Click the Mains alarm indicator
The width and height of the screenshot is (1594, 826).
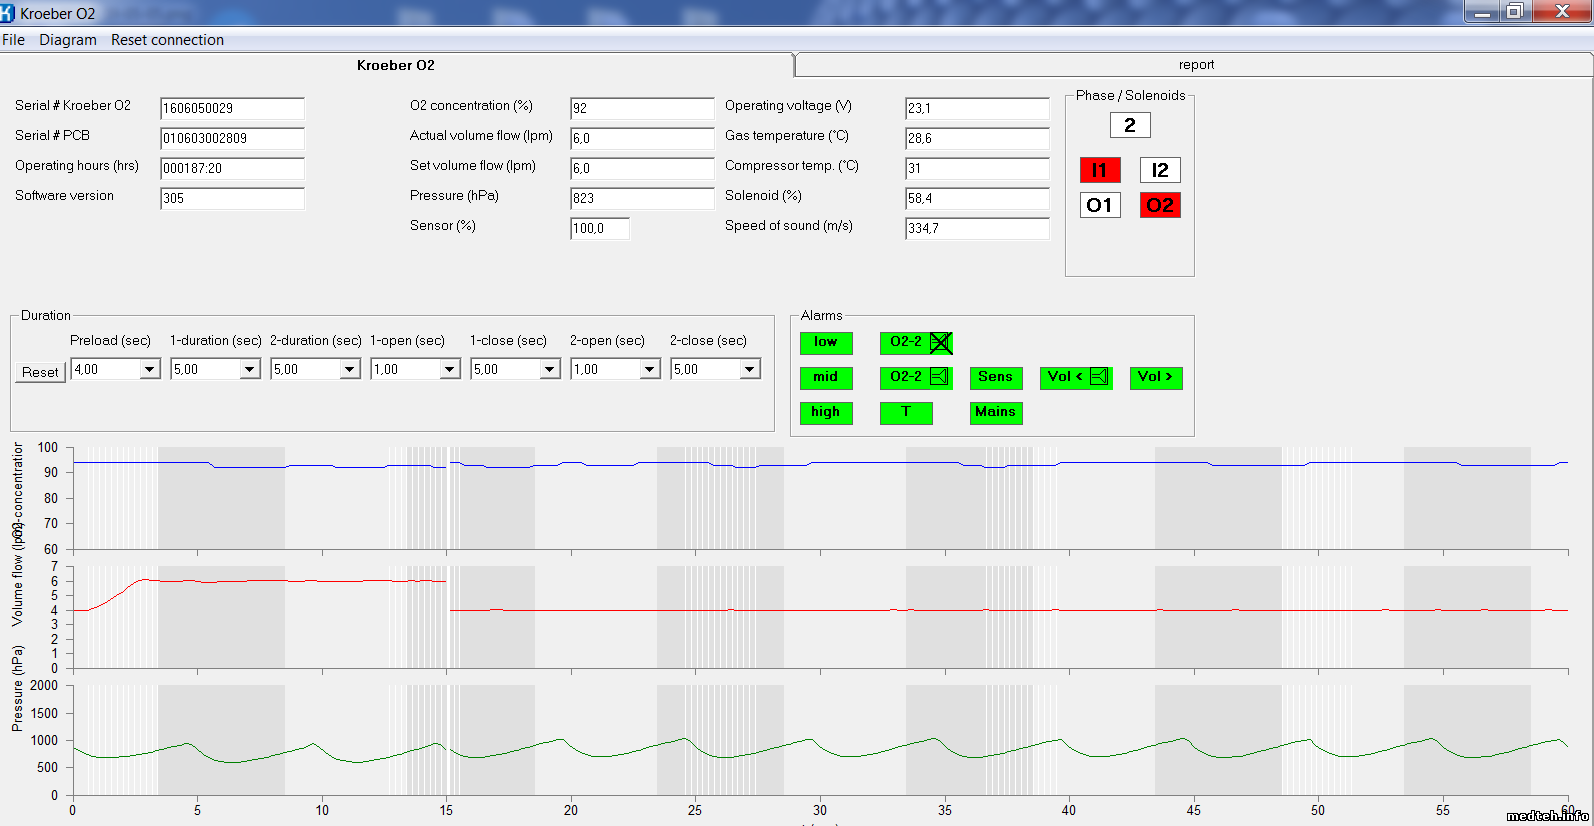(995, 412)
